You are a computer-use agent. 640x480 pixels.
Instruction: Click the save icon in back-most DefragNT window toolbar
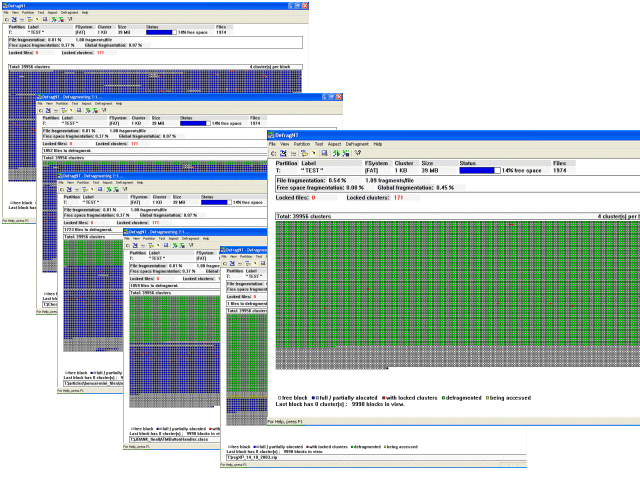coord(45,19)
